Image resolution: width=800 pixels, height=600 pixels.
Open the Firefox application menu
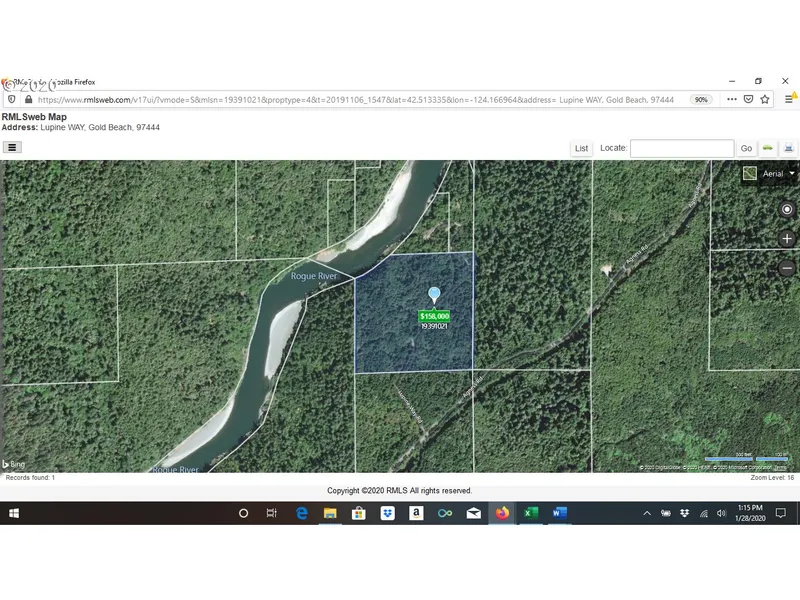tap(790, 100)
